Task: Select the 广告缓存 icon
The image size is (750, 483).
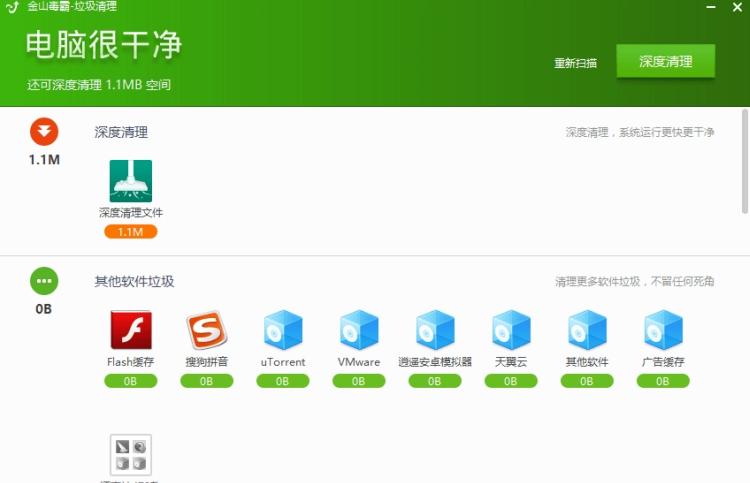Action: [663, 330]
